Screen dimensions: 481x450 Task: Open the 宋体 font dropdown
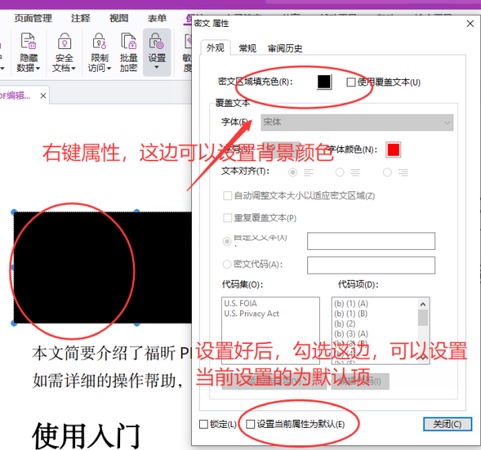click(x=357, y=122)
